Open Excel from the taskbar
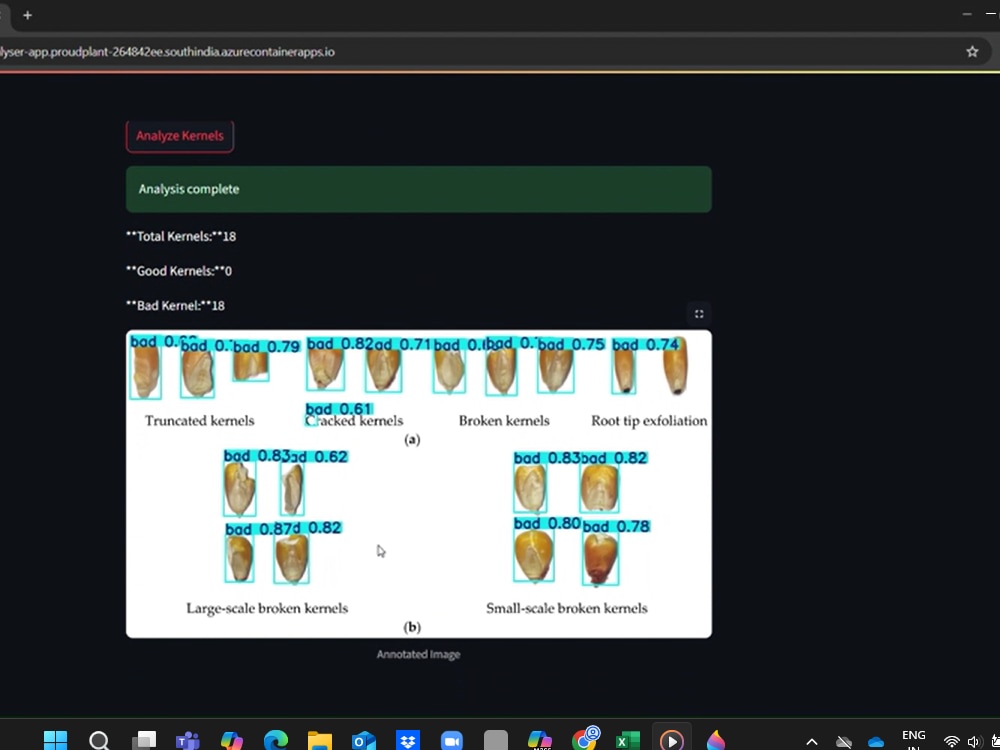Image resolution: width=1000 pixels, height=750 pixels. pyautogui.click(x=628, y=741)
